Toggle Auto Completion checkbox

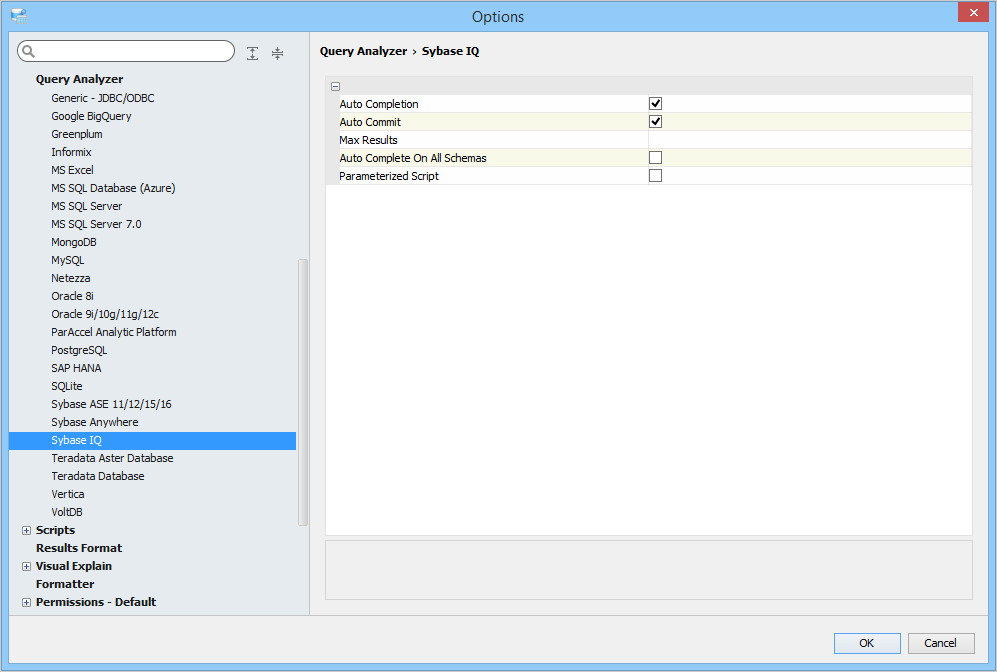coord(655,104)
